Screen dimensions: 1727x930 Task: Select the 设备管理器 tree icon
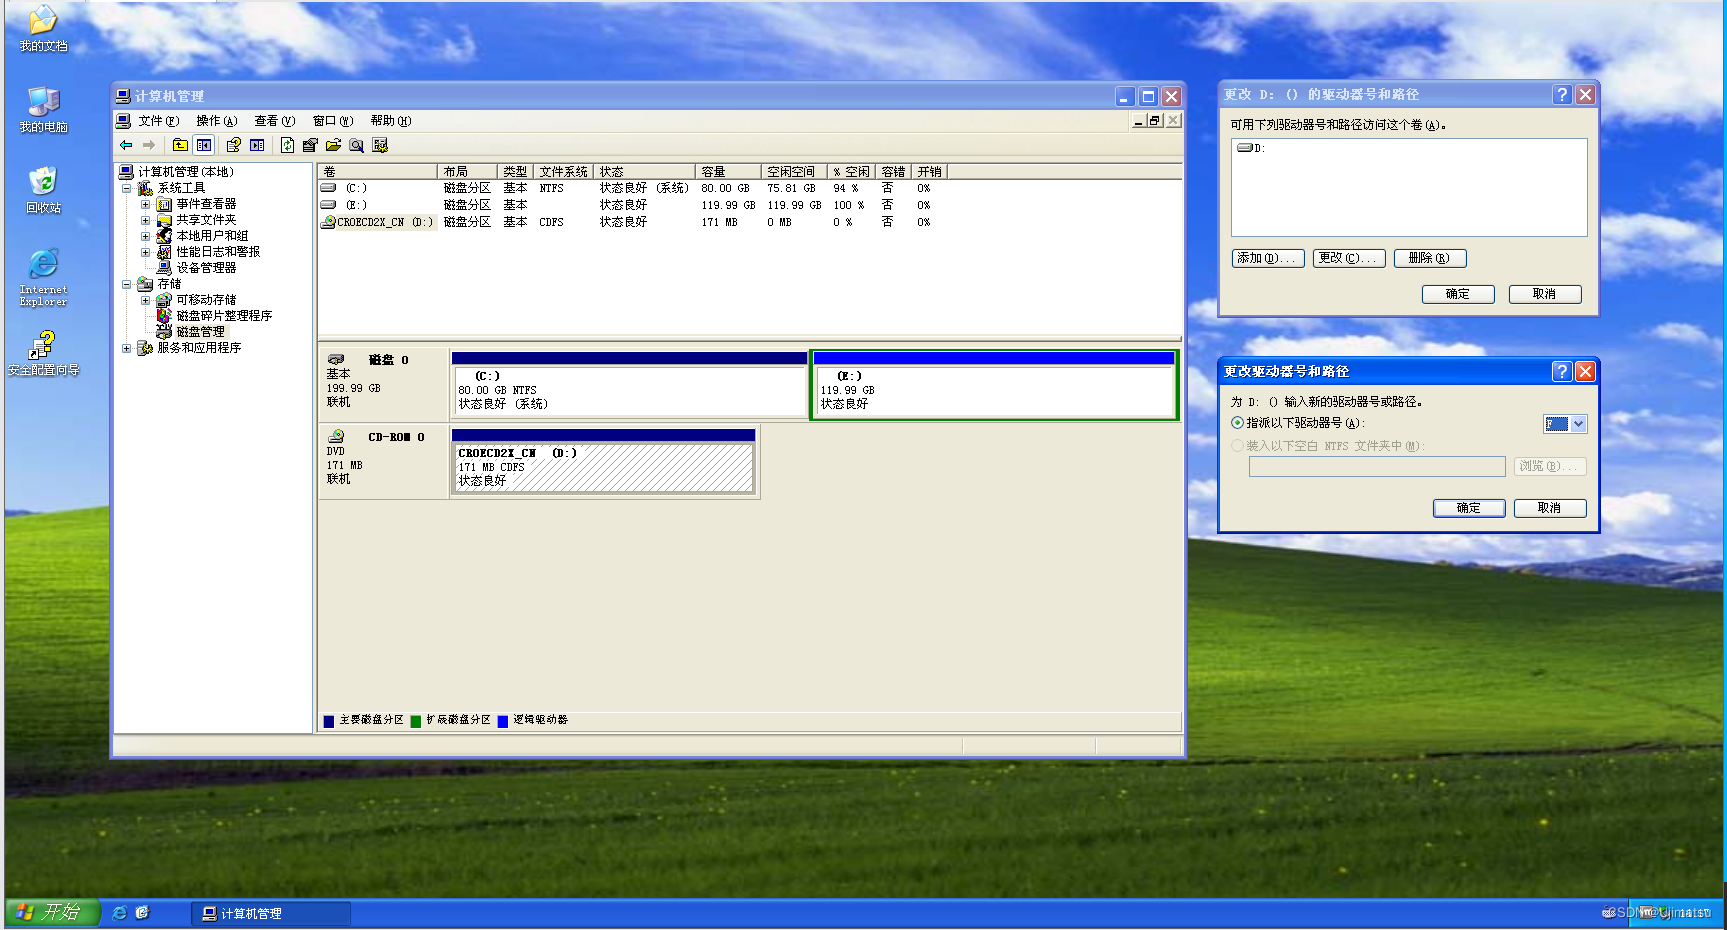click(x=164, y=268)
